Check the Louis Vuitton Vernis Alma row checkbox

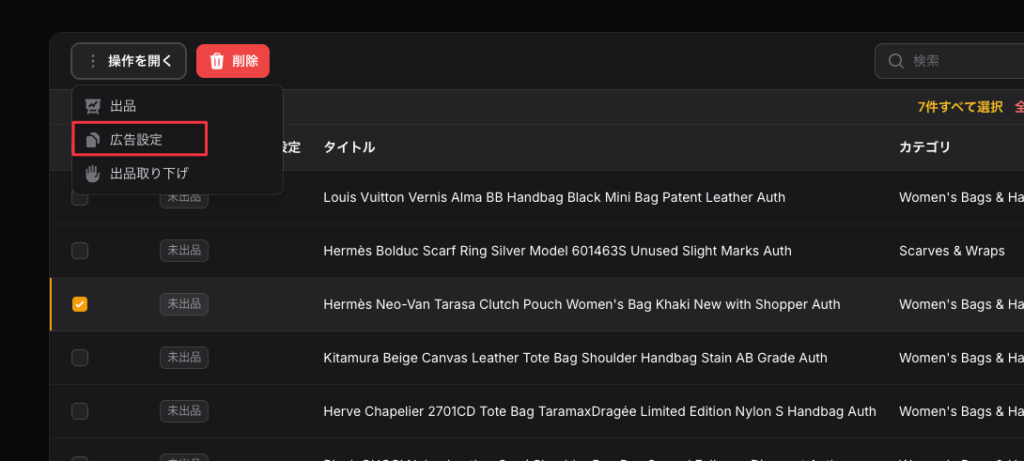click(x=80, y=198)
